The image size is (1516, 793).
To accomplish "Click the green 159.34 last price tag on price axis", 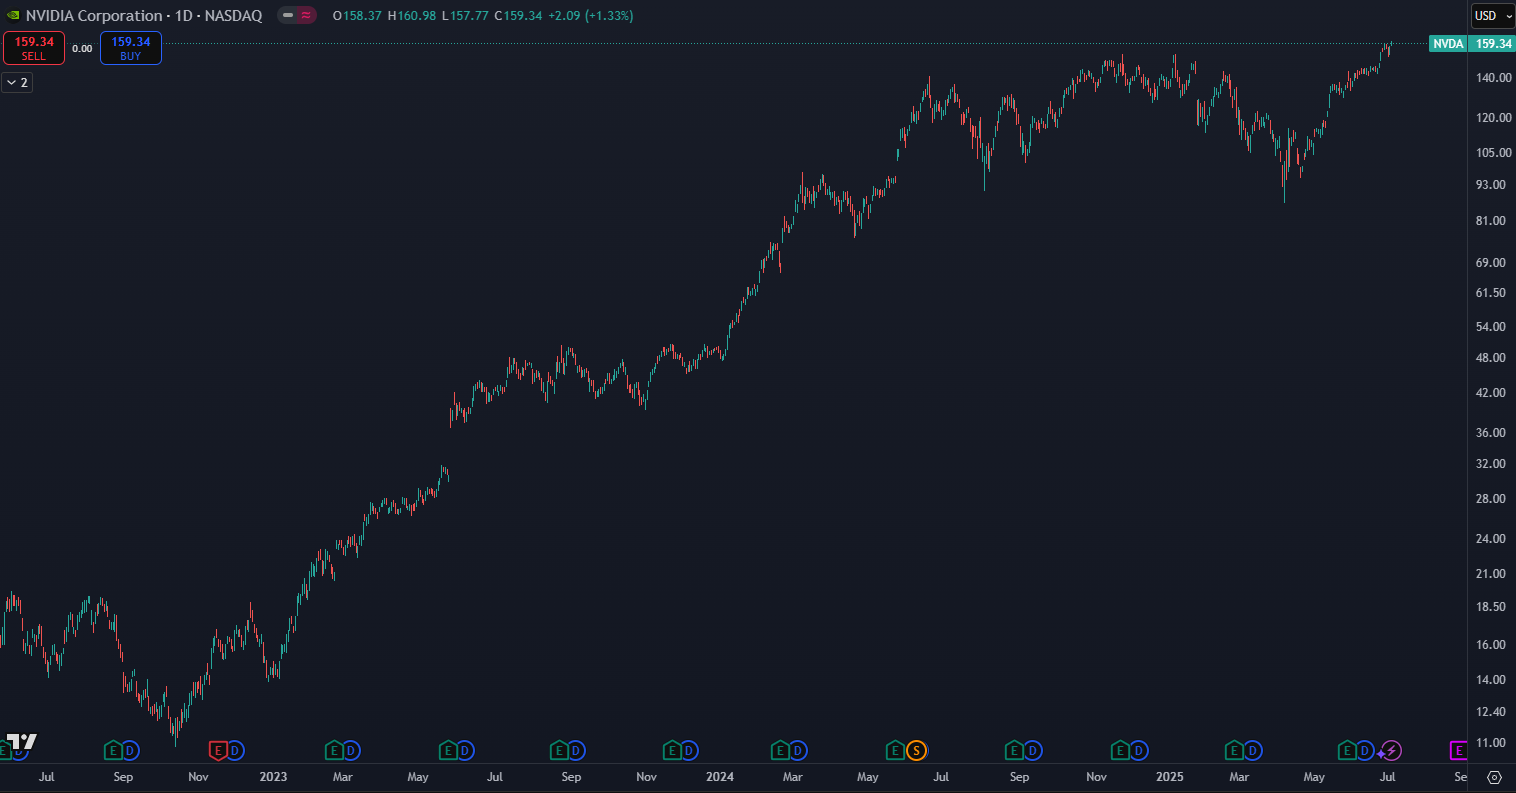I will pyautogui.click(x=1494, y=44).
